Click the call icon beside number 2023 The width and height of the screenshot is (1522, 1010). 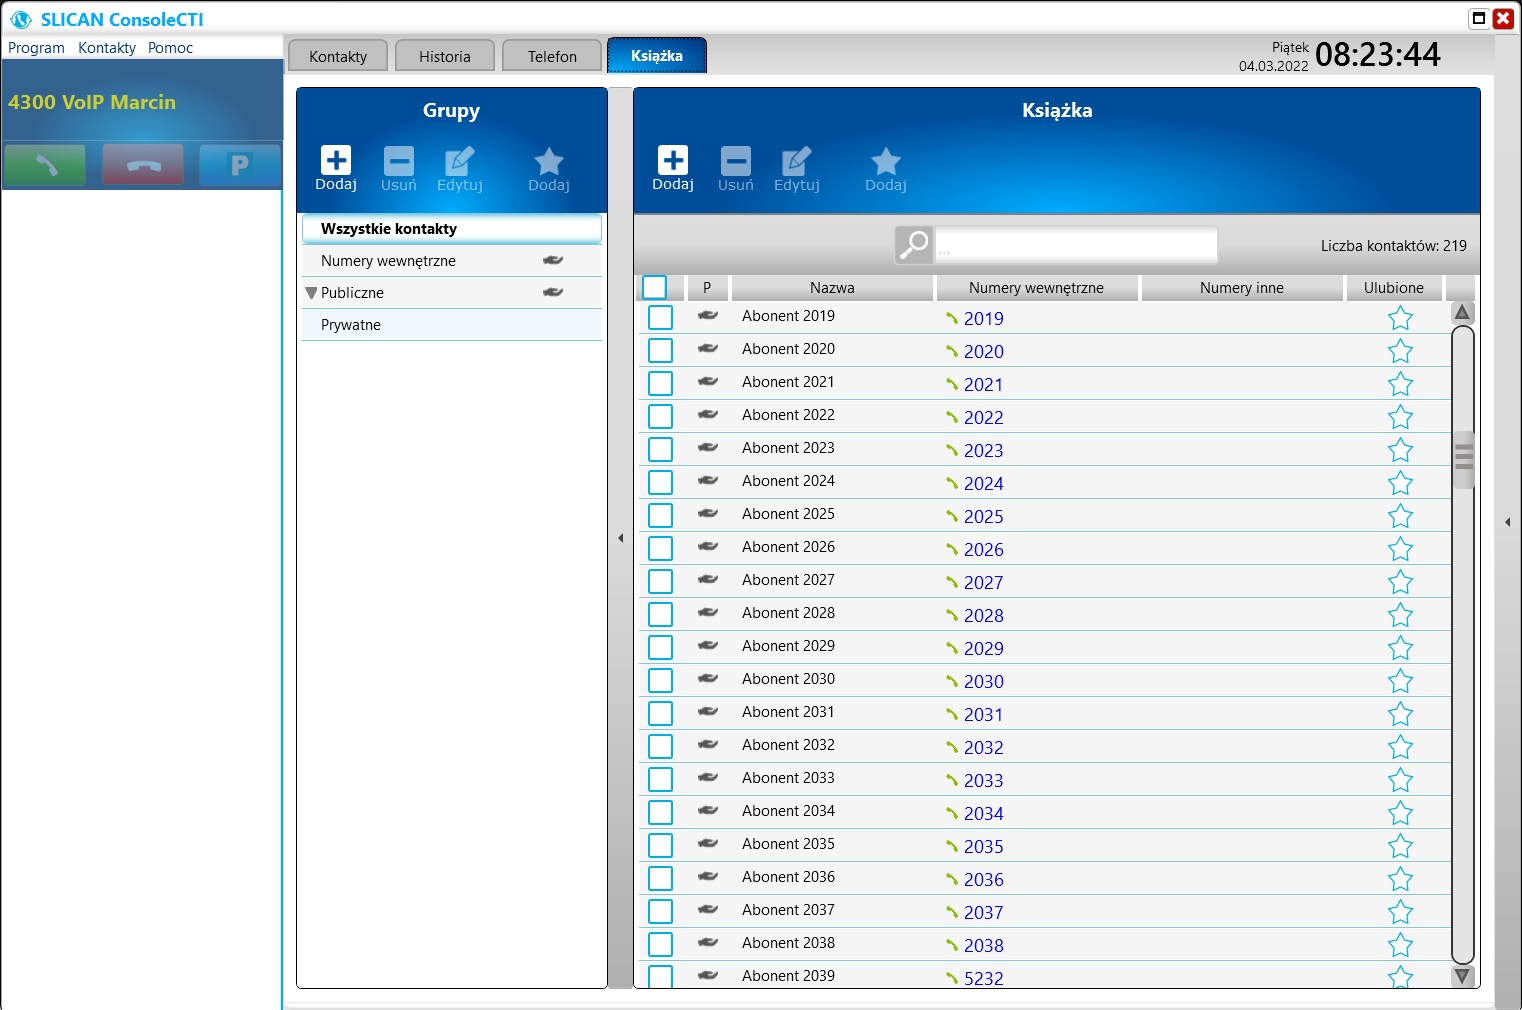[x=952, y=451]
